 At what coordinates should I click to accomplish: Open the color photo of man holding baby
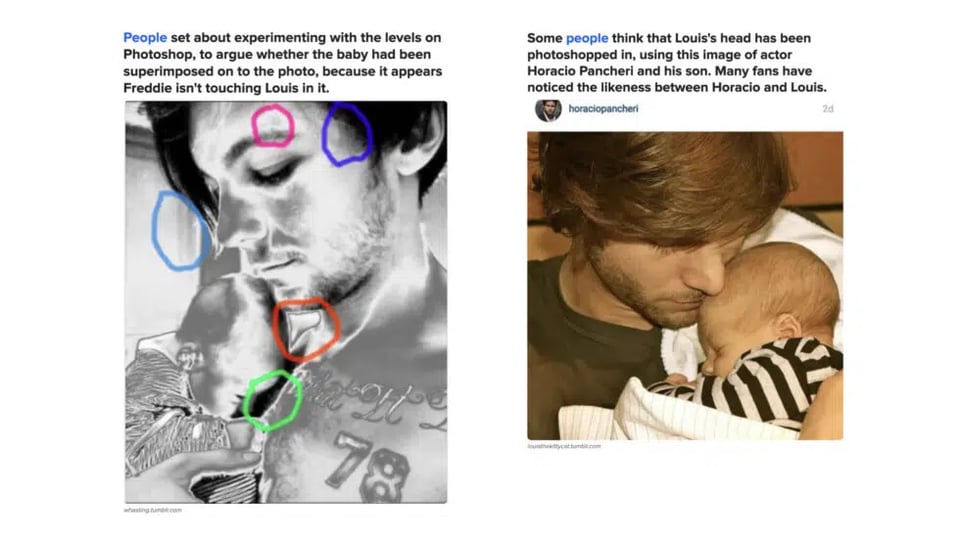(685, 285)
